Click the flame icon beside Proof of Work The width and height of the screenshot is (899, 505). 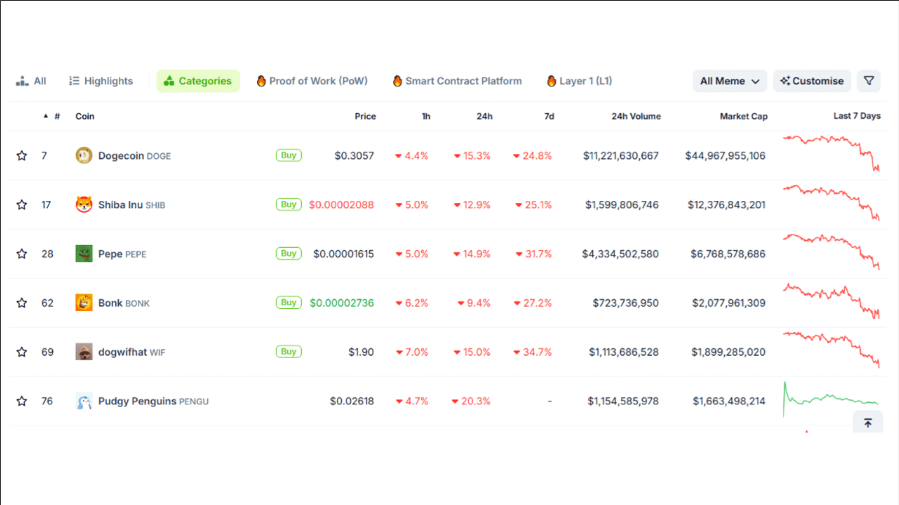pyautogui.click(x=261, y=81)
